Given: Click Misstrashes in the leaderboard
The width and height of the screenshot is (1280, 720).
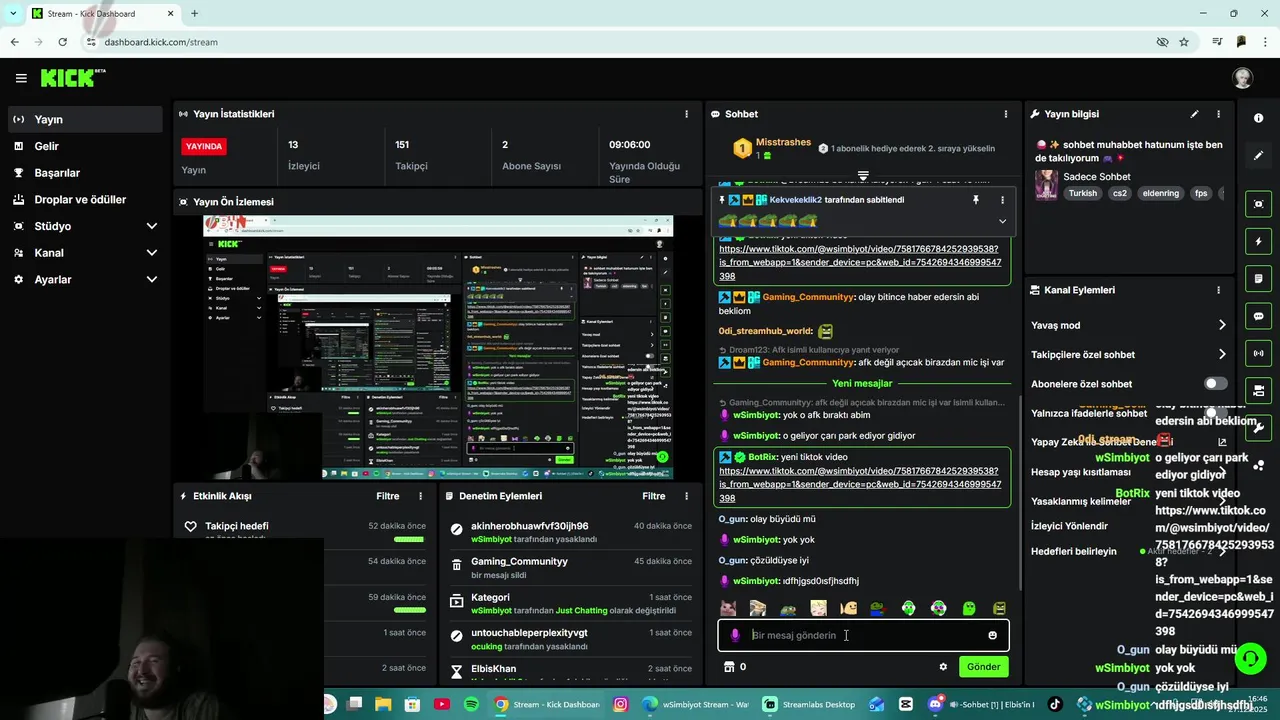Looking at the screenshot, I should pyautogui.click(x=783, y=142).
